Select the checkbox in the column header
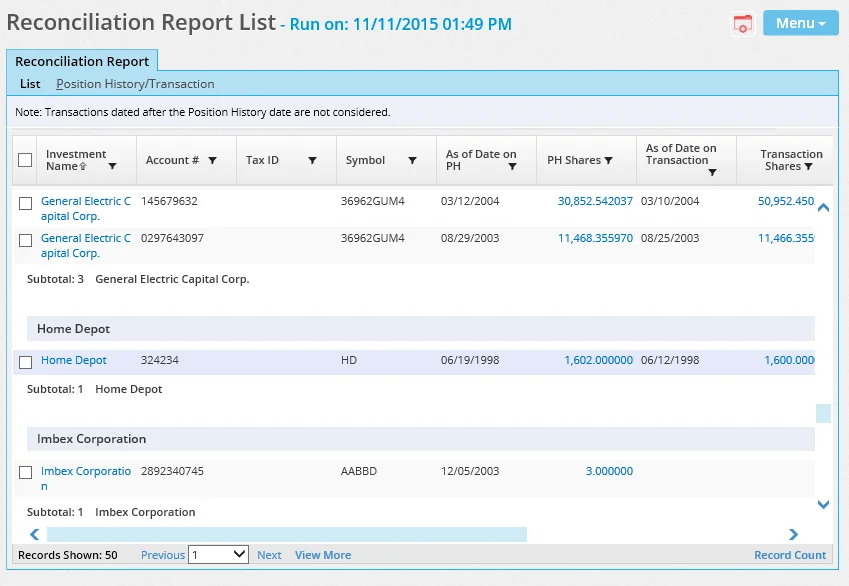 25,159
